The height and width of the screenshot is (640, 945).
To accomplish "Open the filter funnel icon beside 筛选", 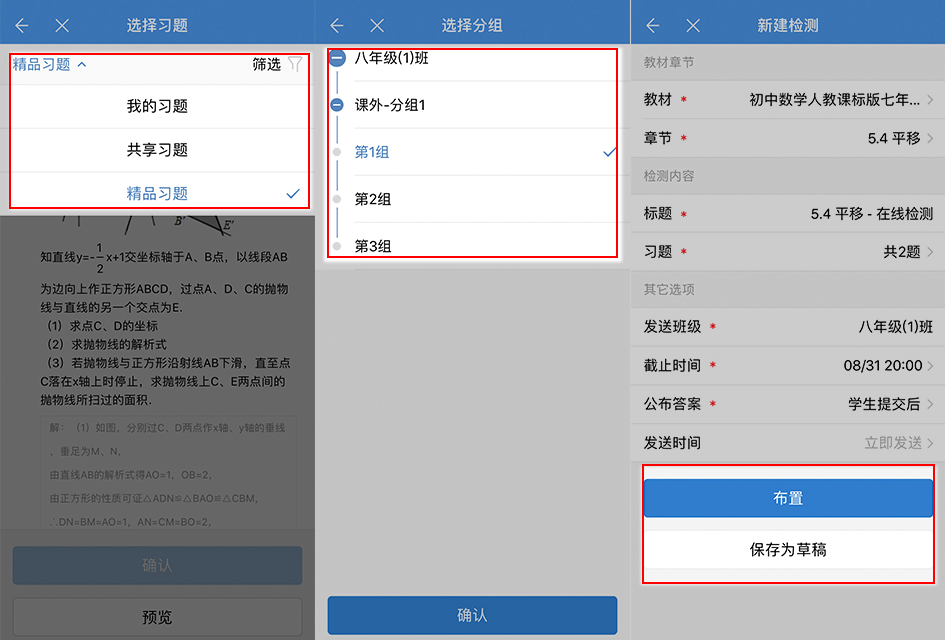I will pyautogui.click(x=293, y=62).
